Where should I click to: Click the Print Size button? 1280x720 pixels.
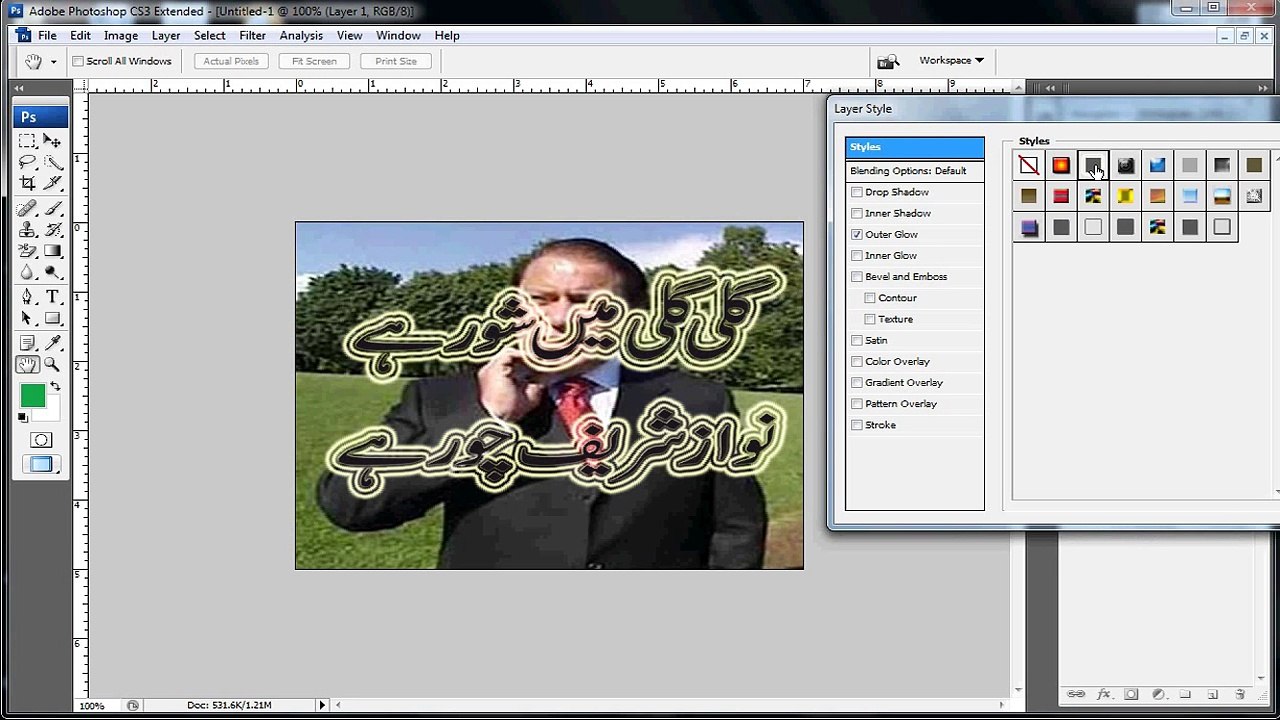click(x=396, y=61)
